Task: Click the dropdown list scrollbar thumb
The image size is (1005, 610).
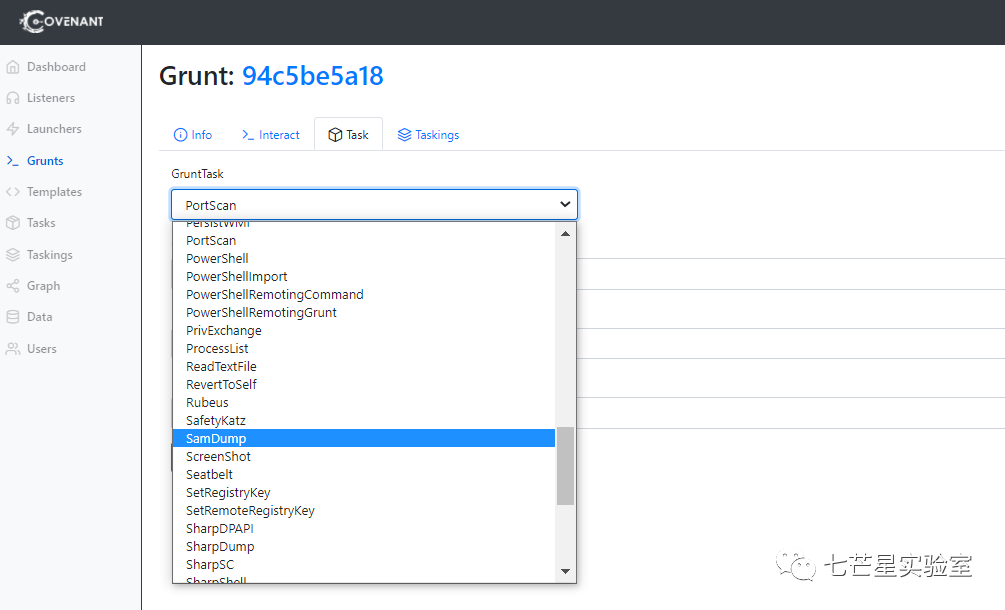Action: tap(565, 466)
